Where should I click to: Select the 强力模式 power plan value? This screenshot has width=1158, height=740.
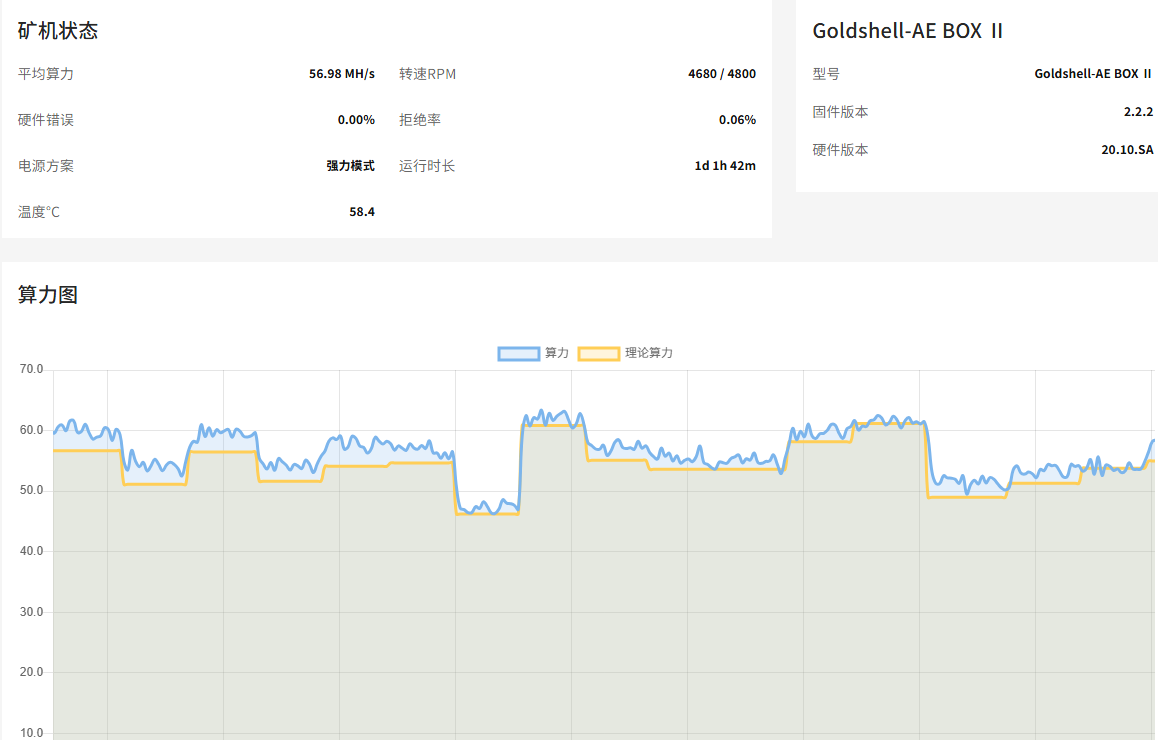click(351, 166)
